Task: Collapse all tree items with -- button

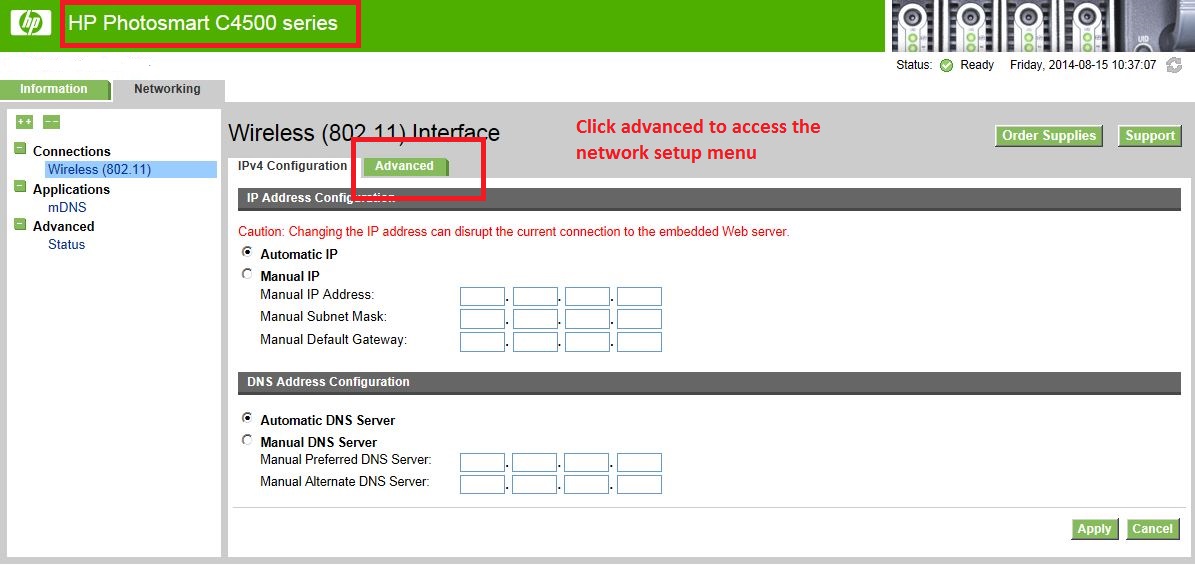Action: [51, 122]
